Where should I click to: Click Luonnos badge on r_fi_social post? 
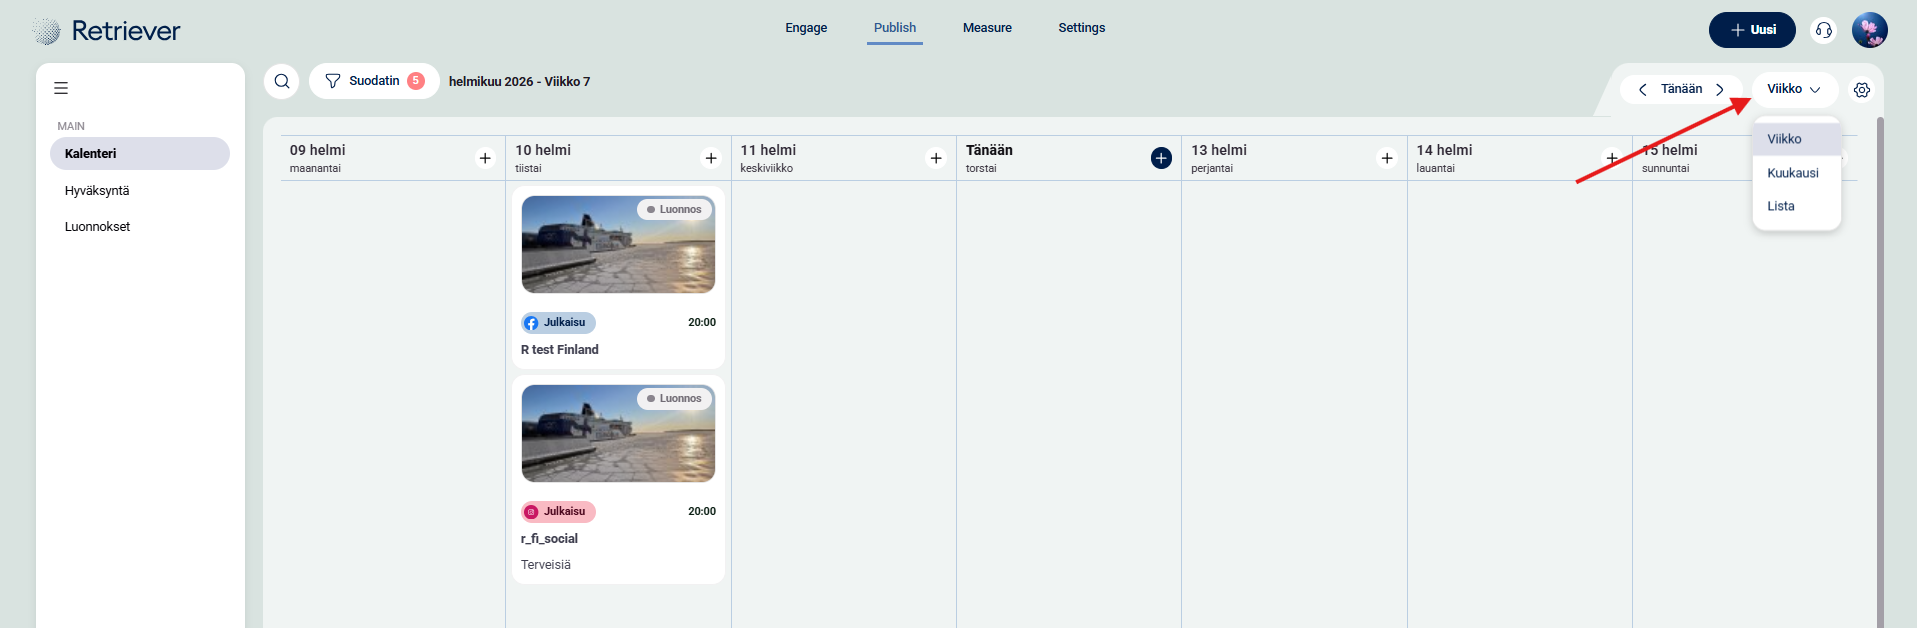click(x=675, y=398)
